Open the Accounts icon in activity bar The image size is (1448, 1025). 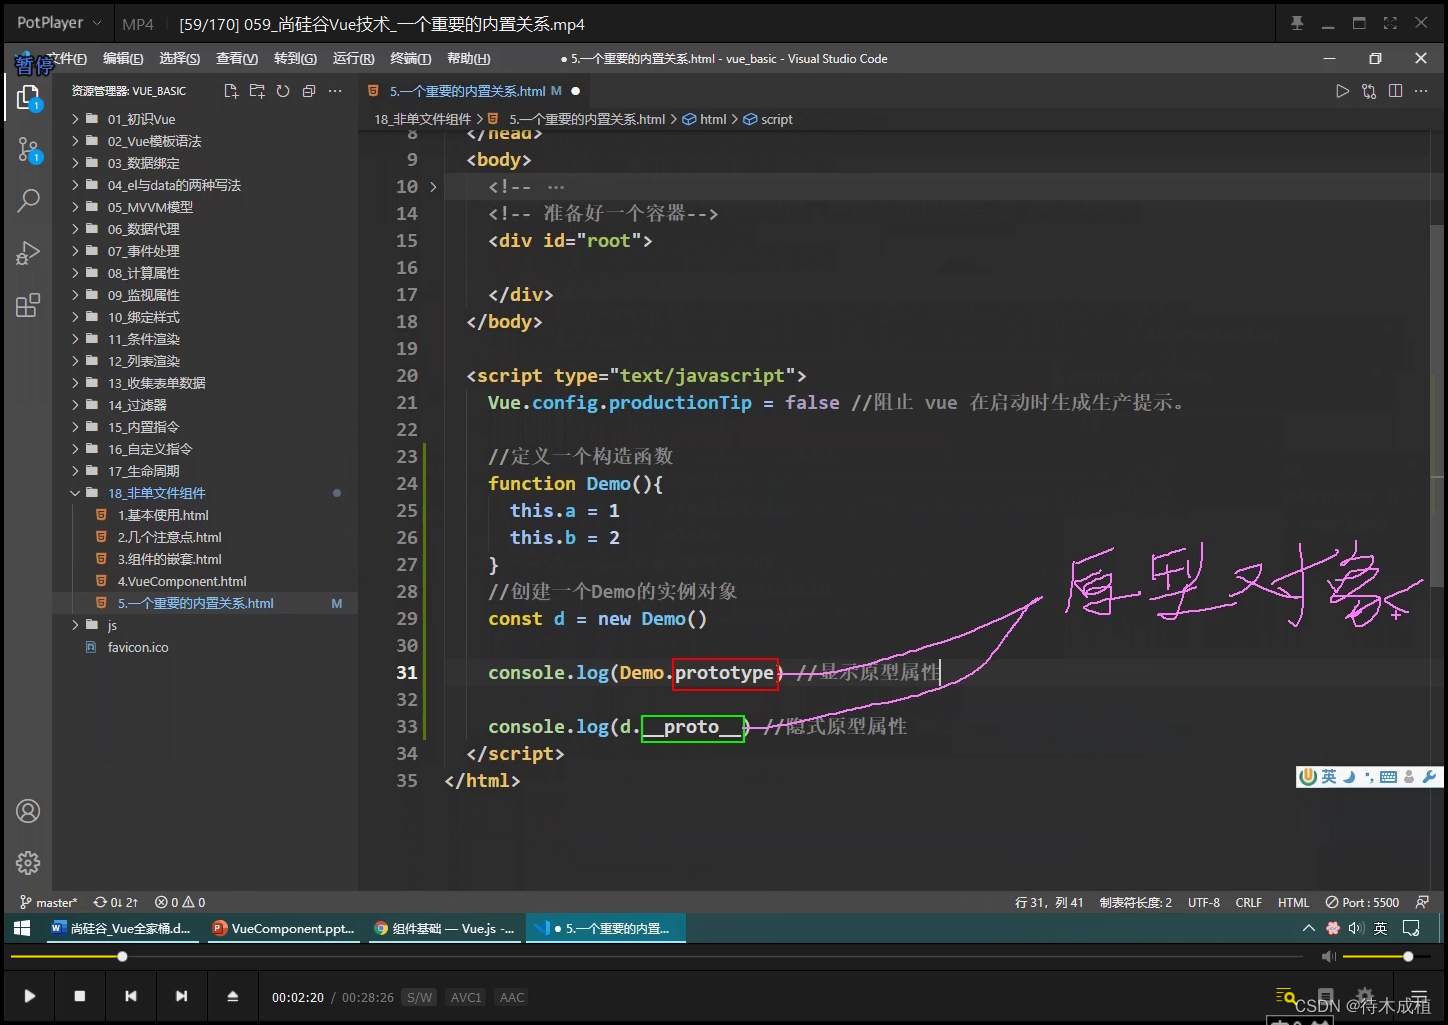click(x=28, y=811)
